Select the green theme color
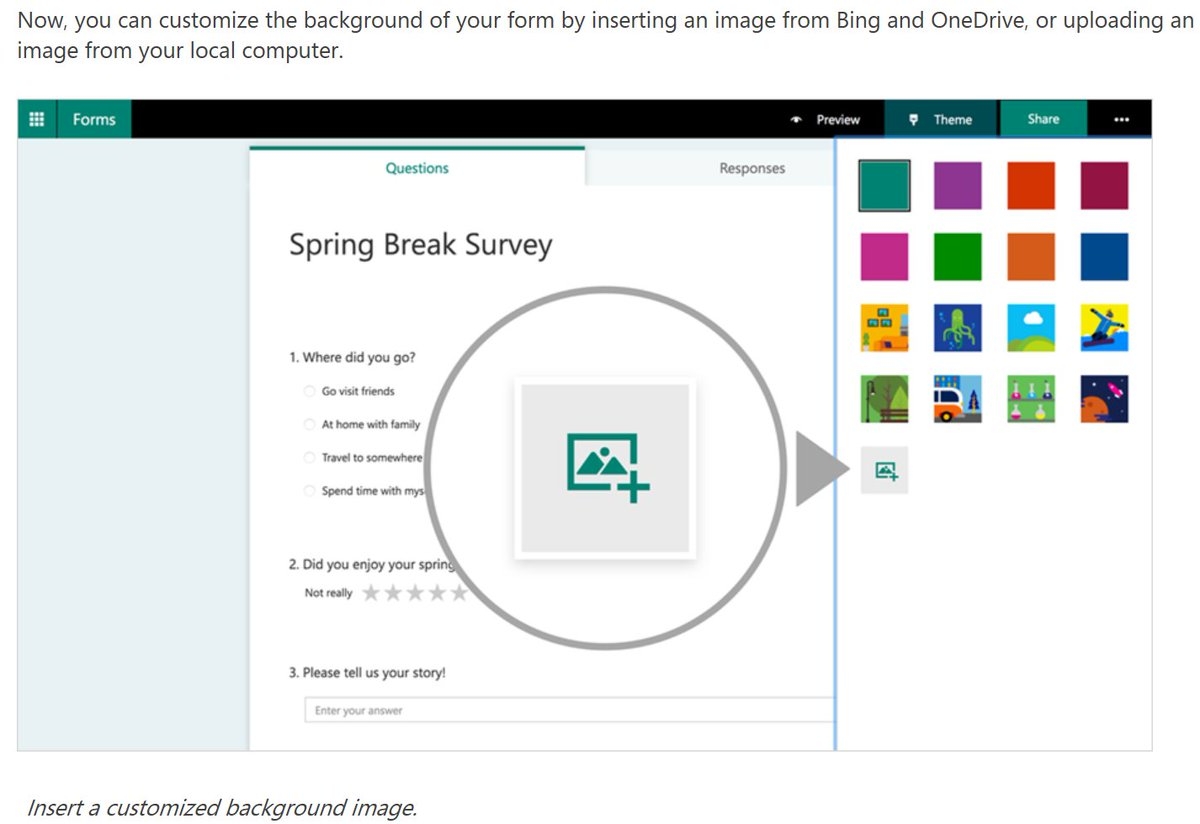 958,257
